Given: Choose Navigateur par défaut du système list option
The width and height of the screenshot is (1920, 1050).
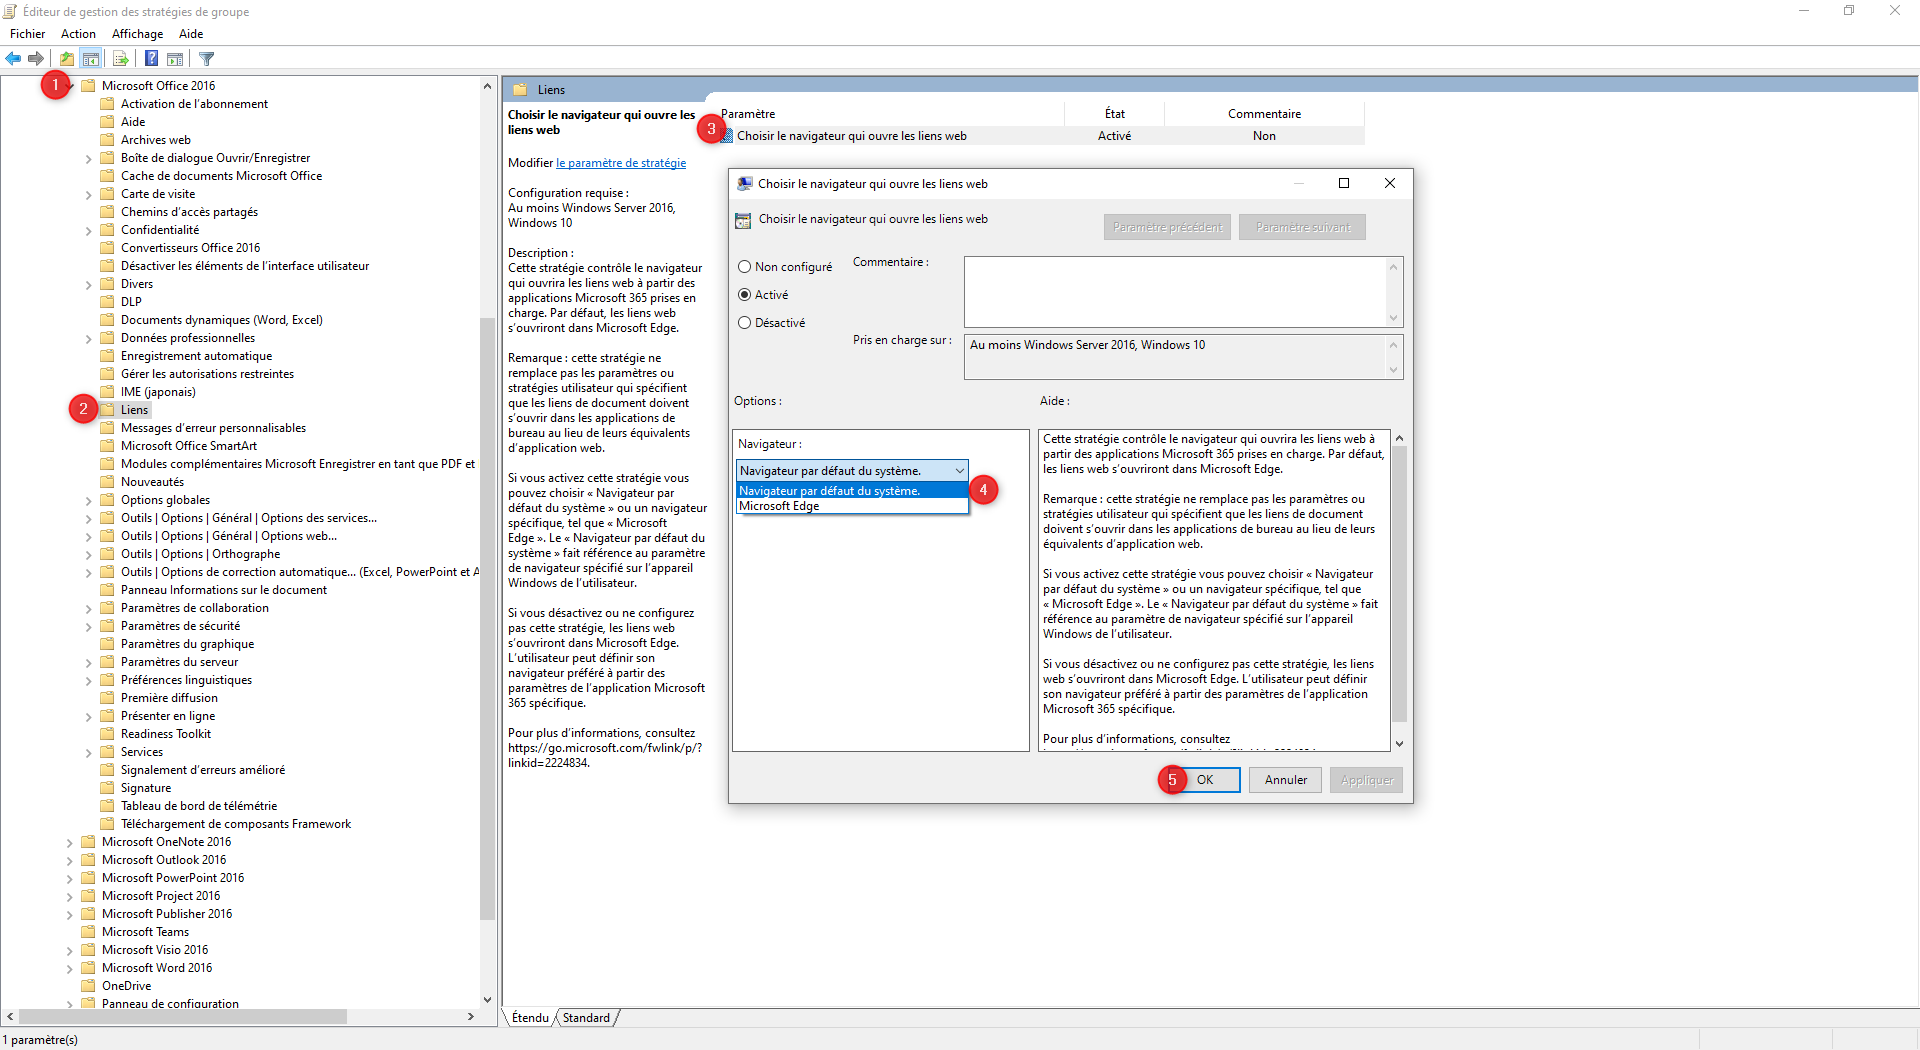Looking at the screenshot, I should click(852, 491).
